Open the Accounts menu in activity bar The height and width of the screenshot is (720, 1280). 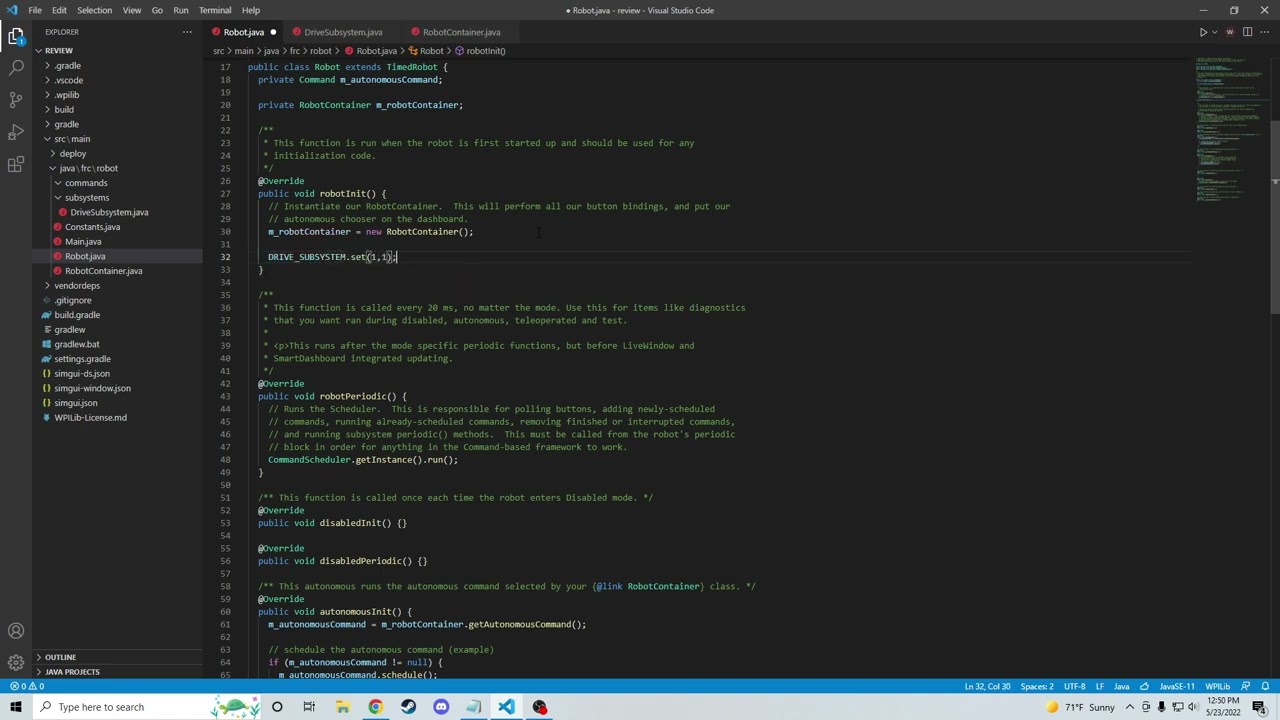click(x=16, y=631)
